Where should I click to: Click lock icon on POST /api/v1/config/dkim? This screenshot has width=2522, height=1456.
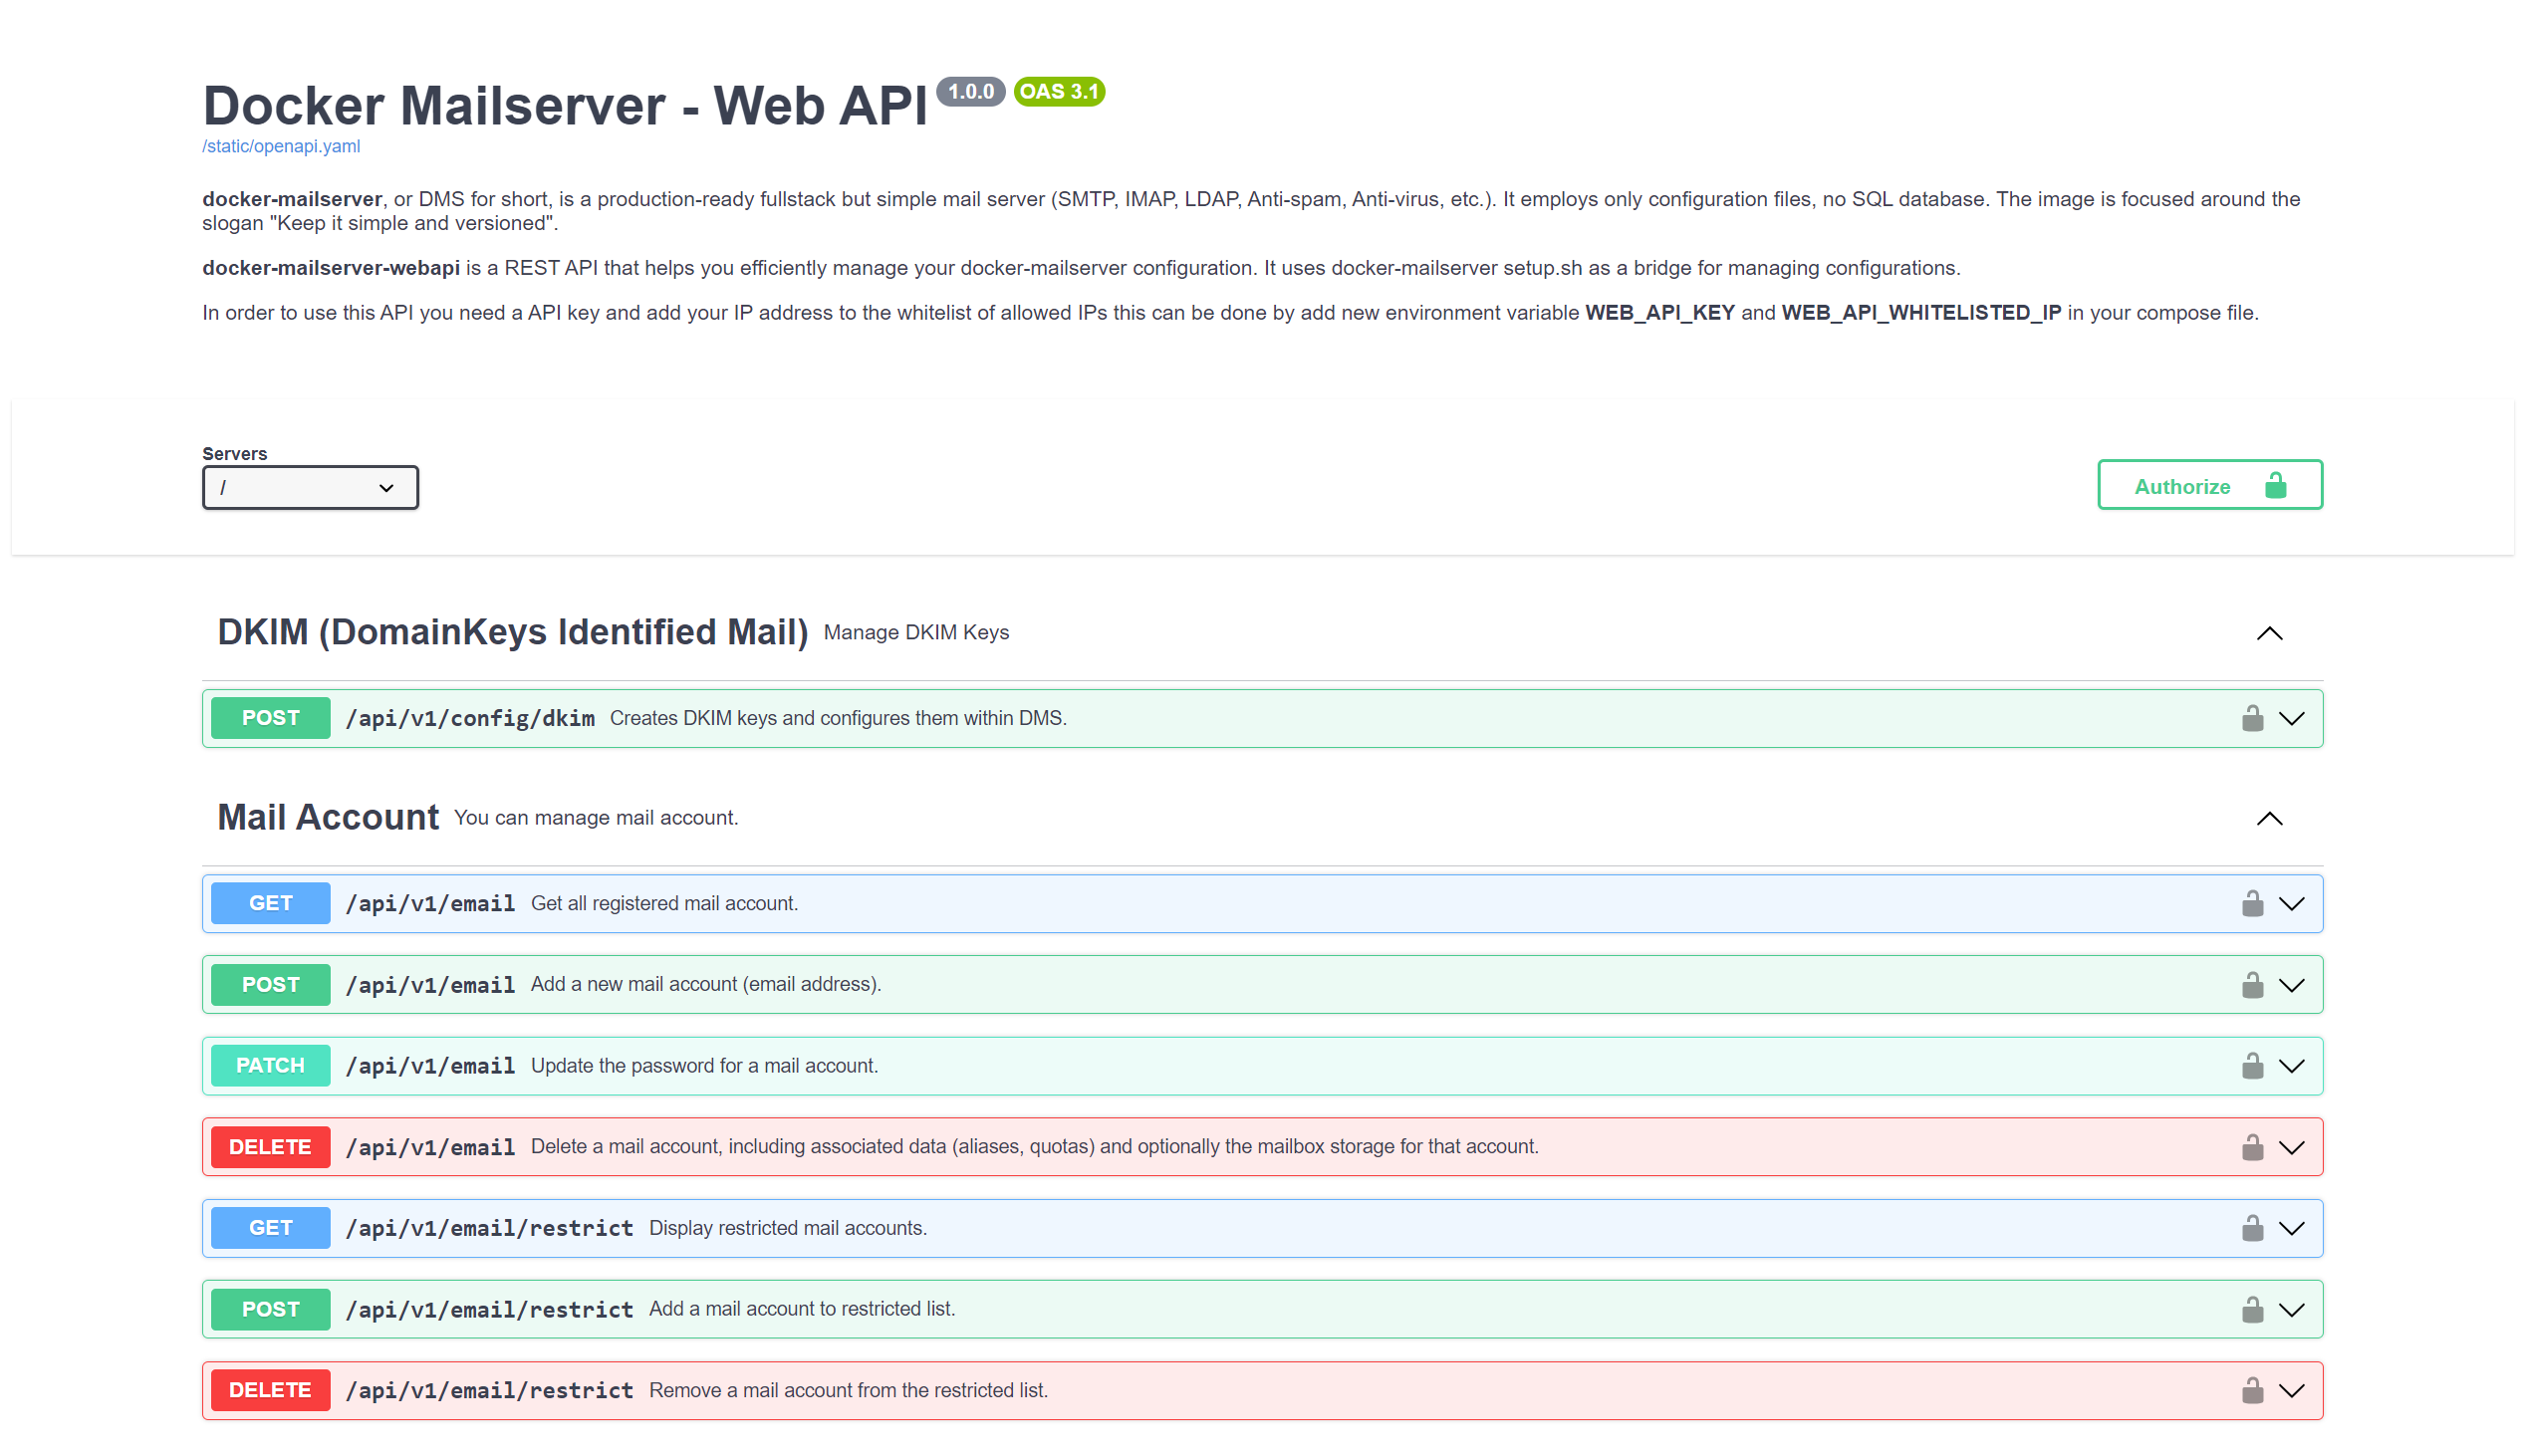click(2251, 718)
